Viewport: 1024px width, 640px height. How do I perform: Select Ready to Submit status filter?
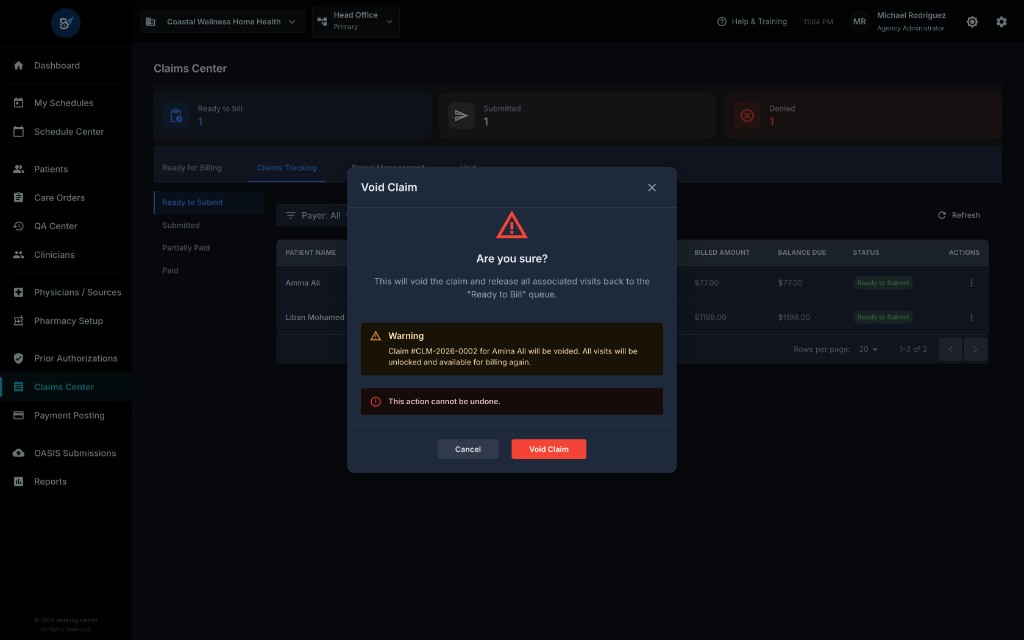pos(208,202)
